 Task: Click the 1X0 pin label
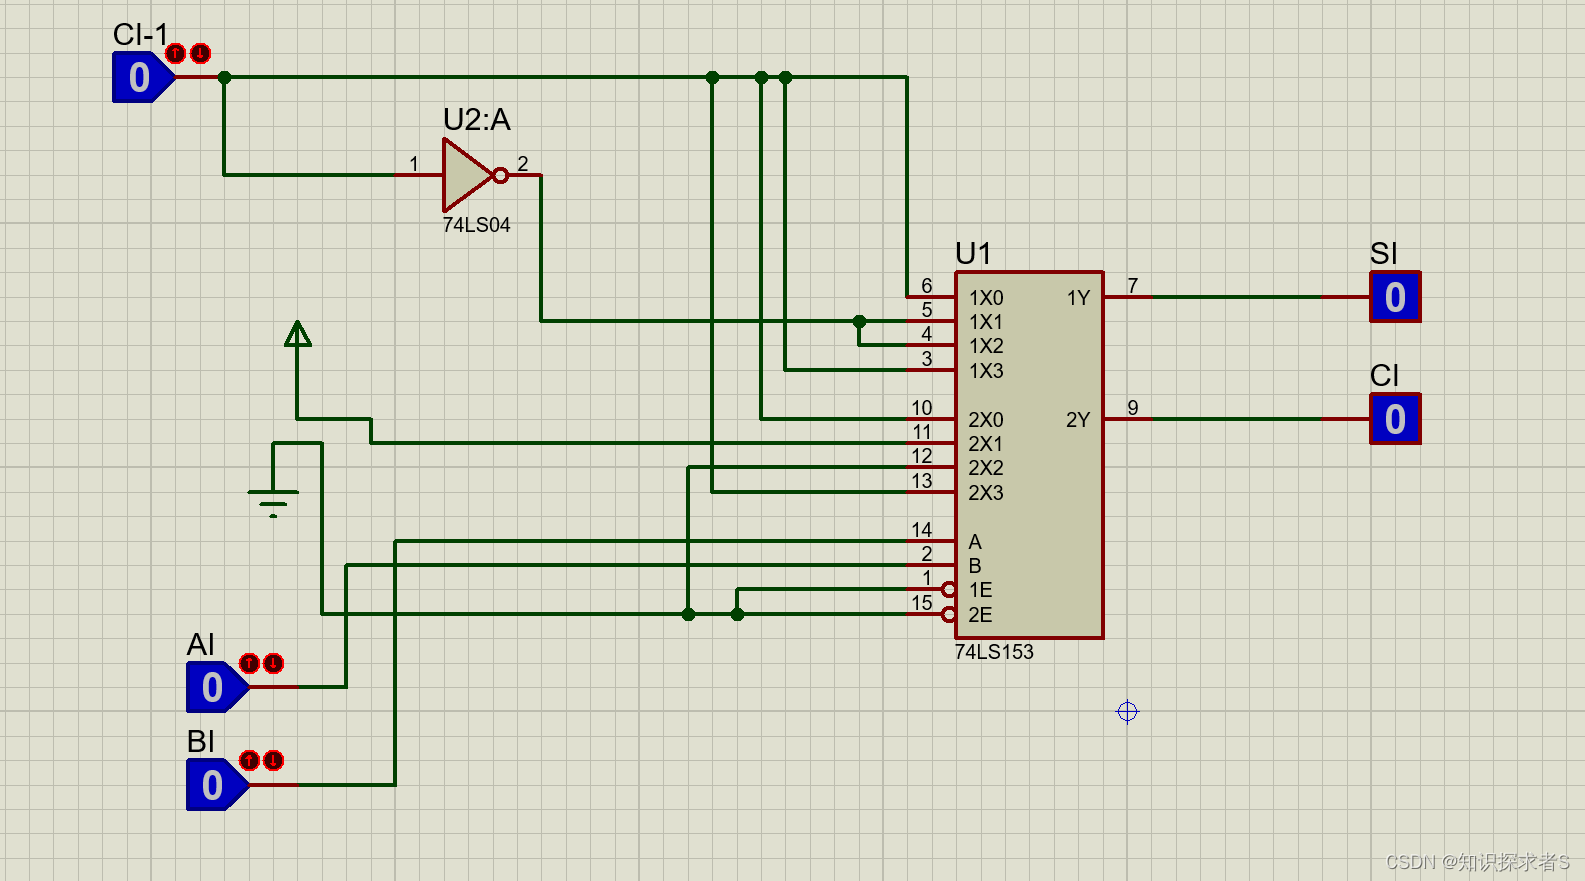coord(986,298)
